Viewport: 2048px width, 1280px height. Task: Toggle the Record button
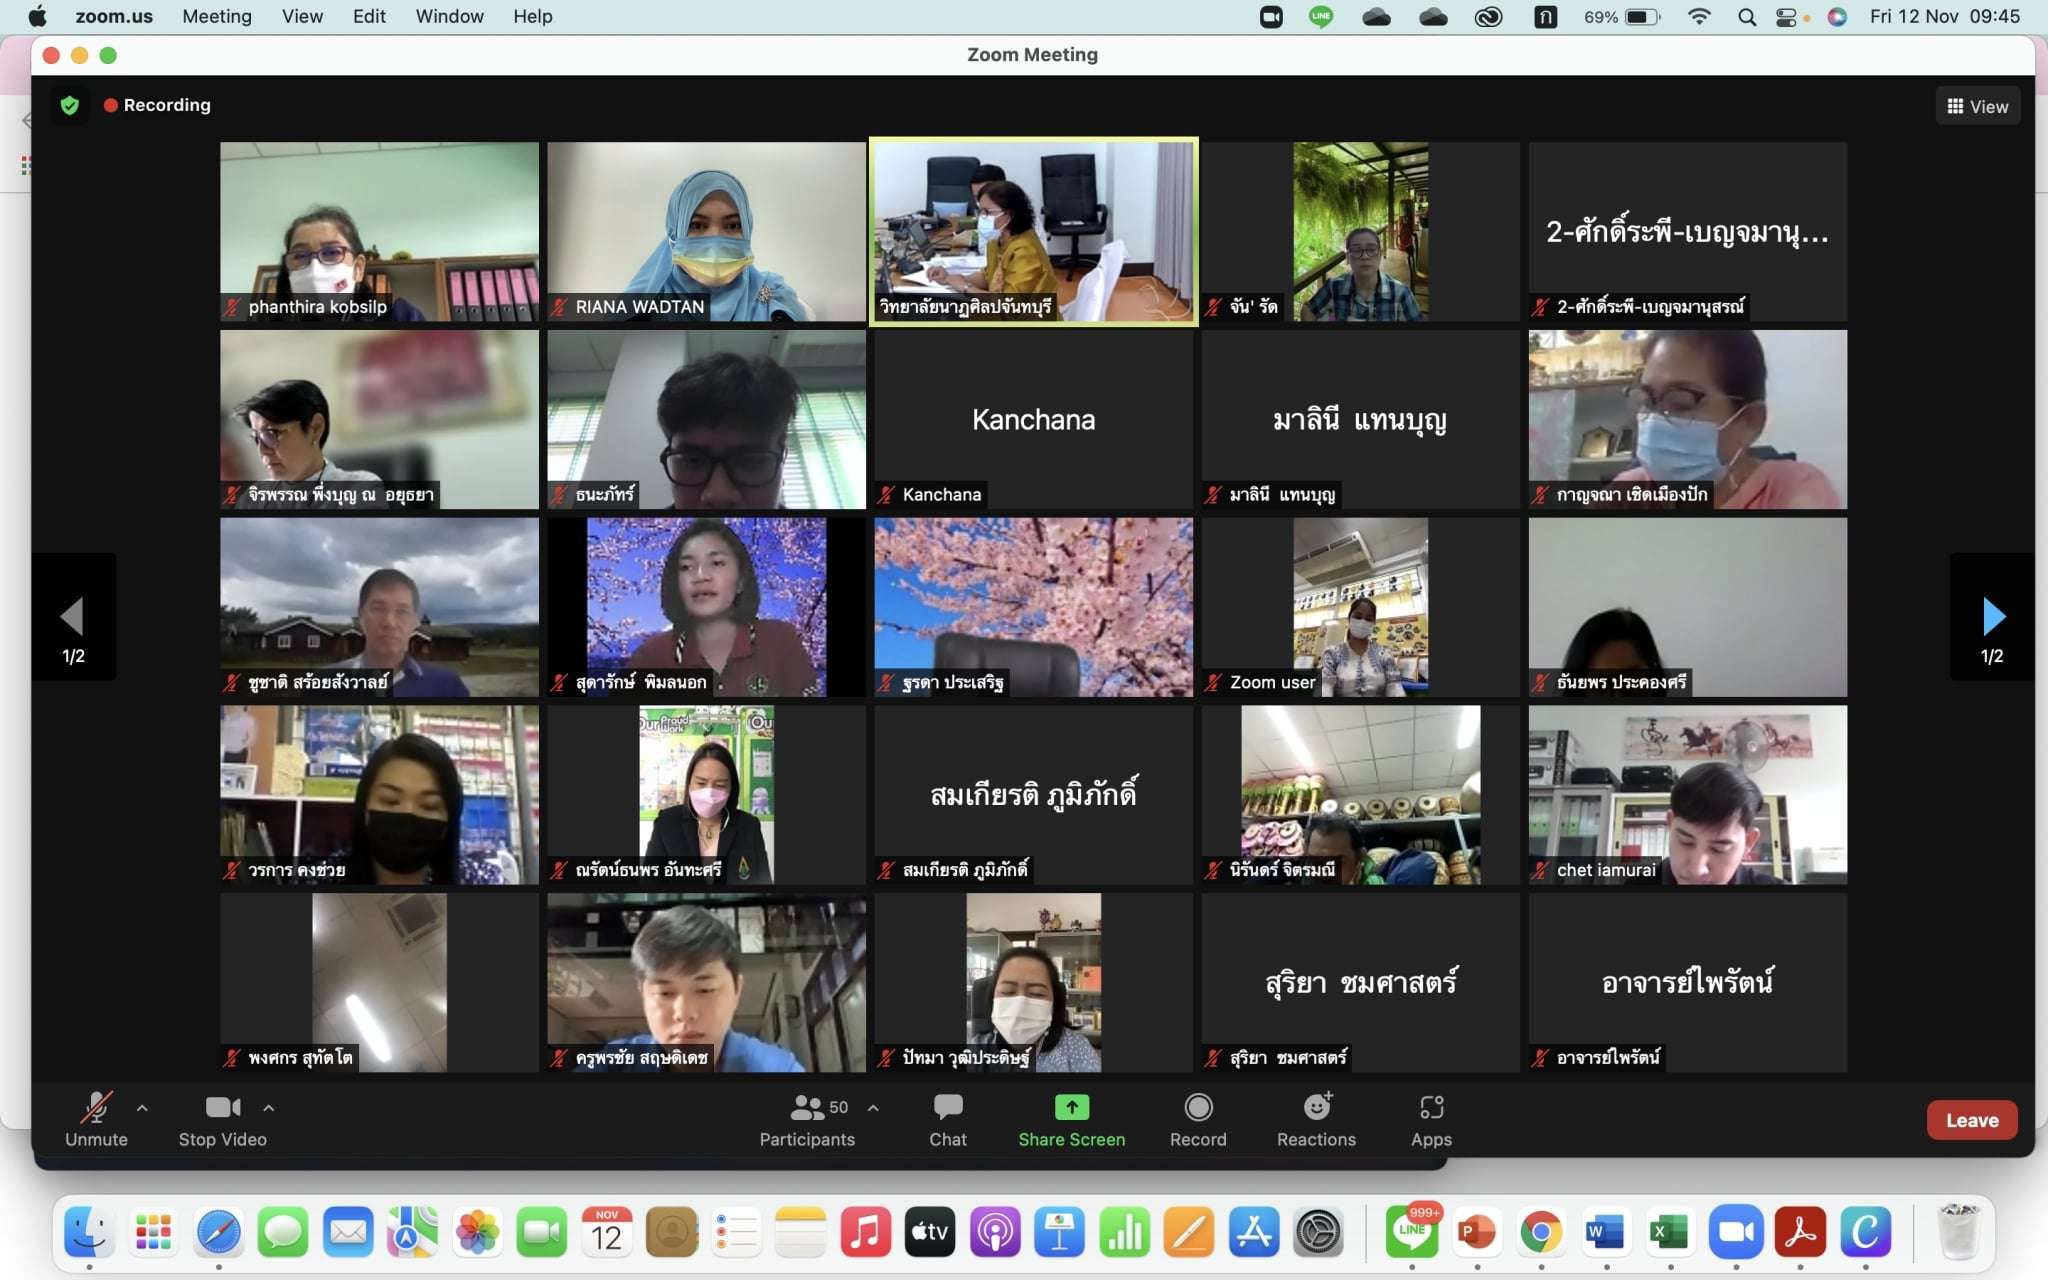coord(1198,1108)
